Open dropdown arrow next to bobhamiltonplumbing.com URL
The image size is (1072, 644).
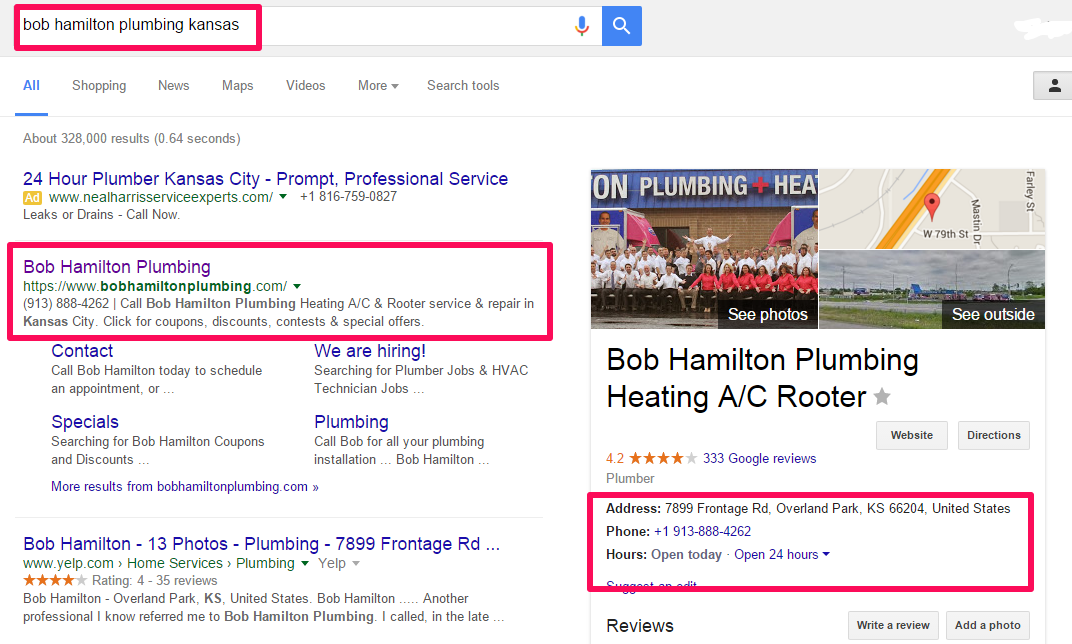297,287
